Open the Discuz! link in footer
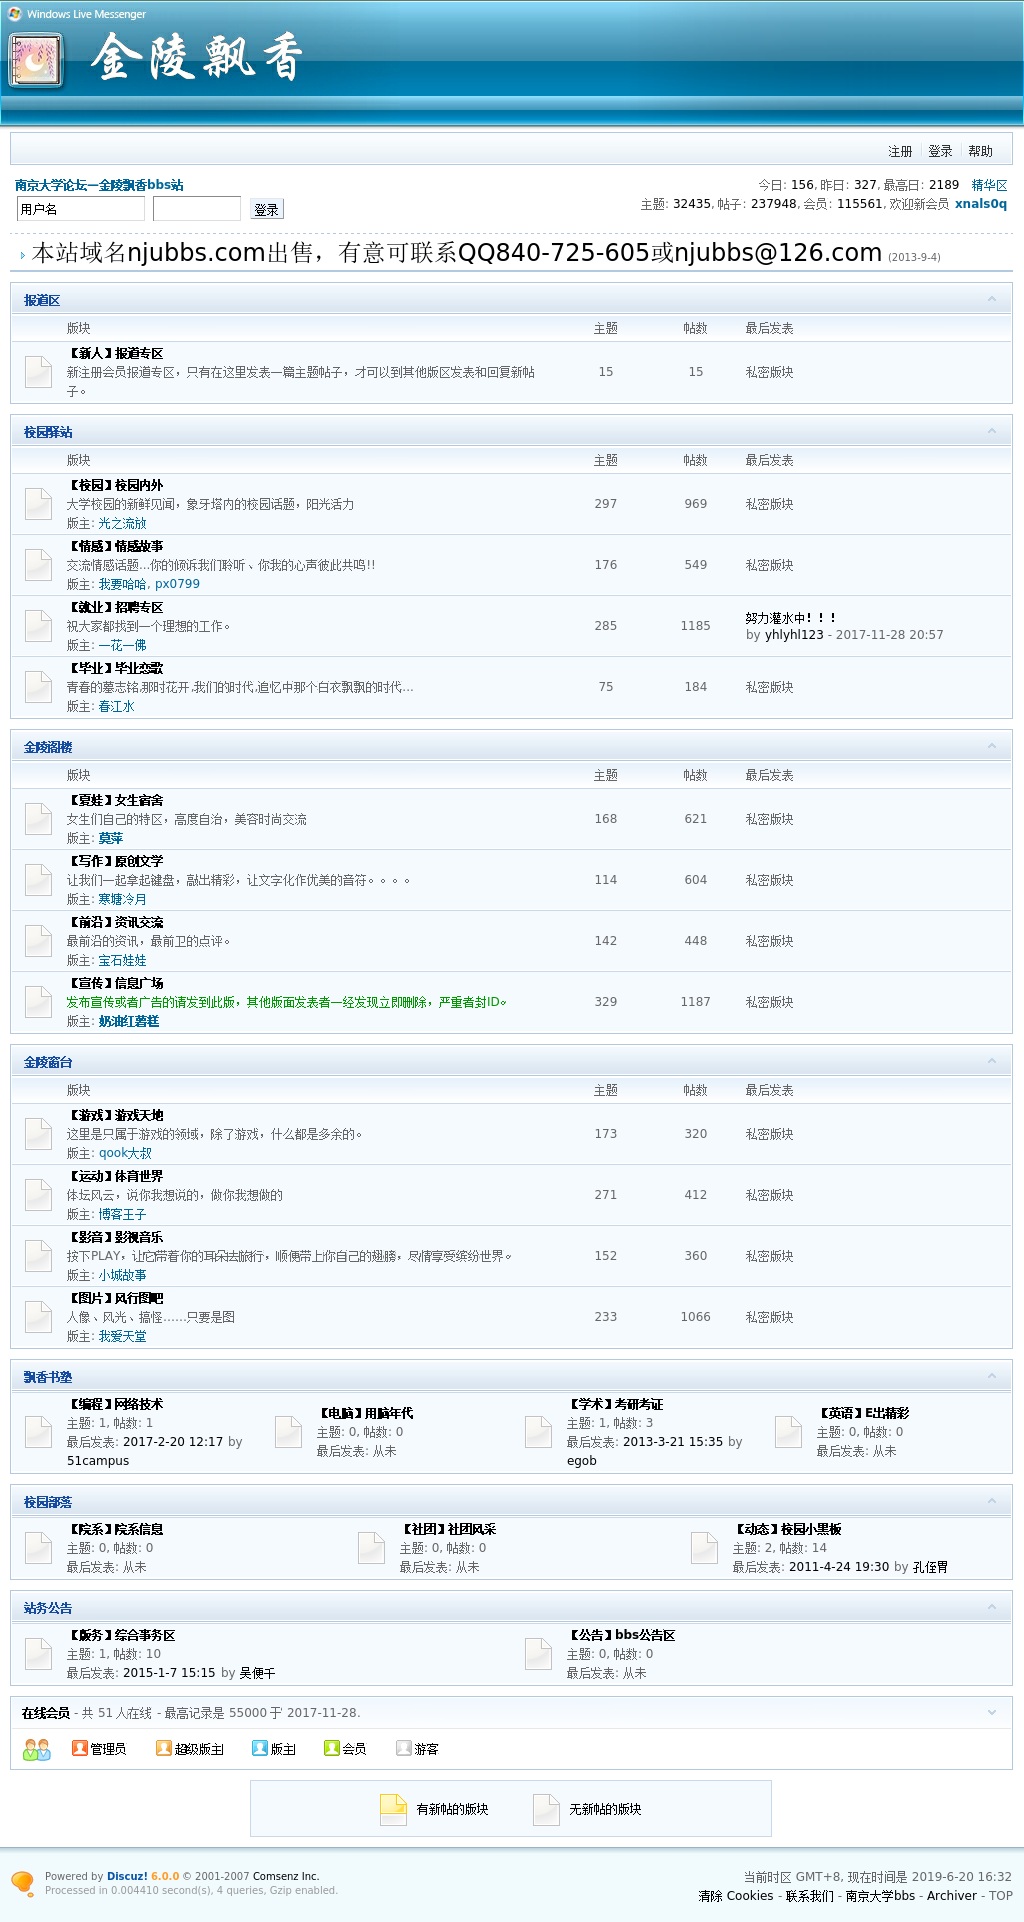Screen dimensions: 1024x1922 (127, 1876)
